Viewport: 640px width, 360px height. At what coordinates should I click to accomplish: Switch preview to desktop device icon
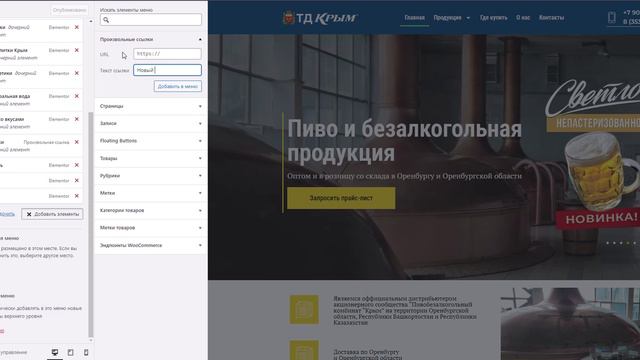click(x=55, y=352)
